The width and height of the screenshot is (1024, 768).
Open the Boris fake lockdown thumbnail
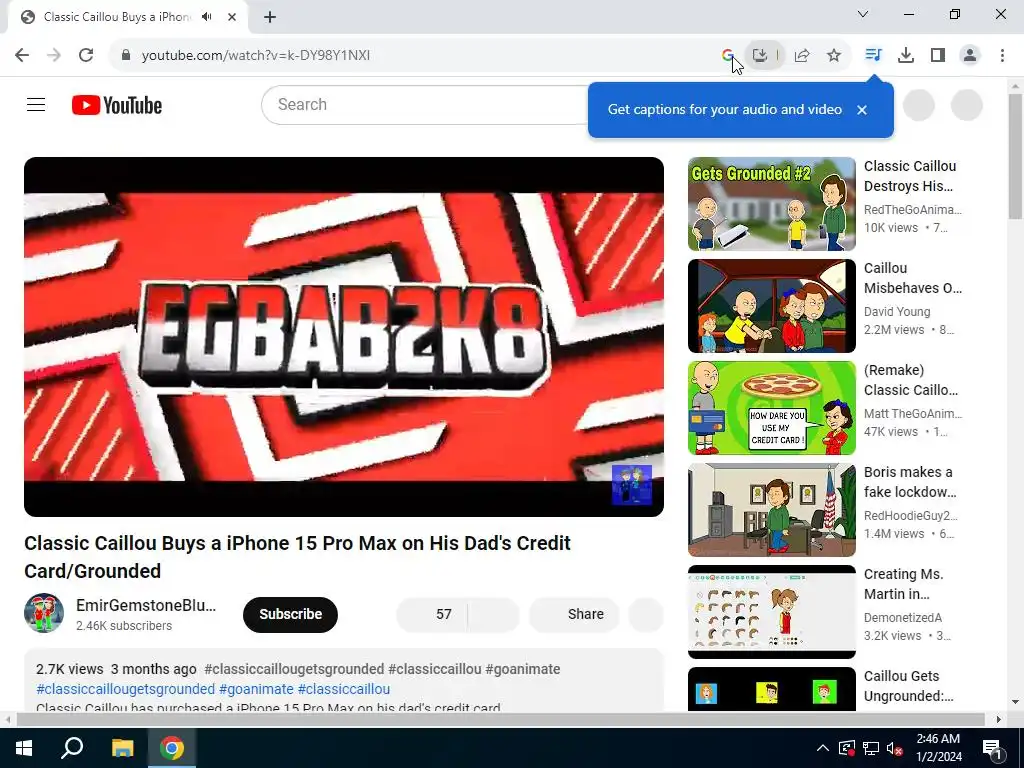(x=772, y=509)
